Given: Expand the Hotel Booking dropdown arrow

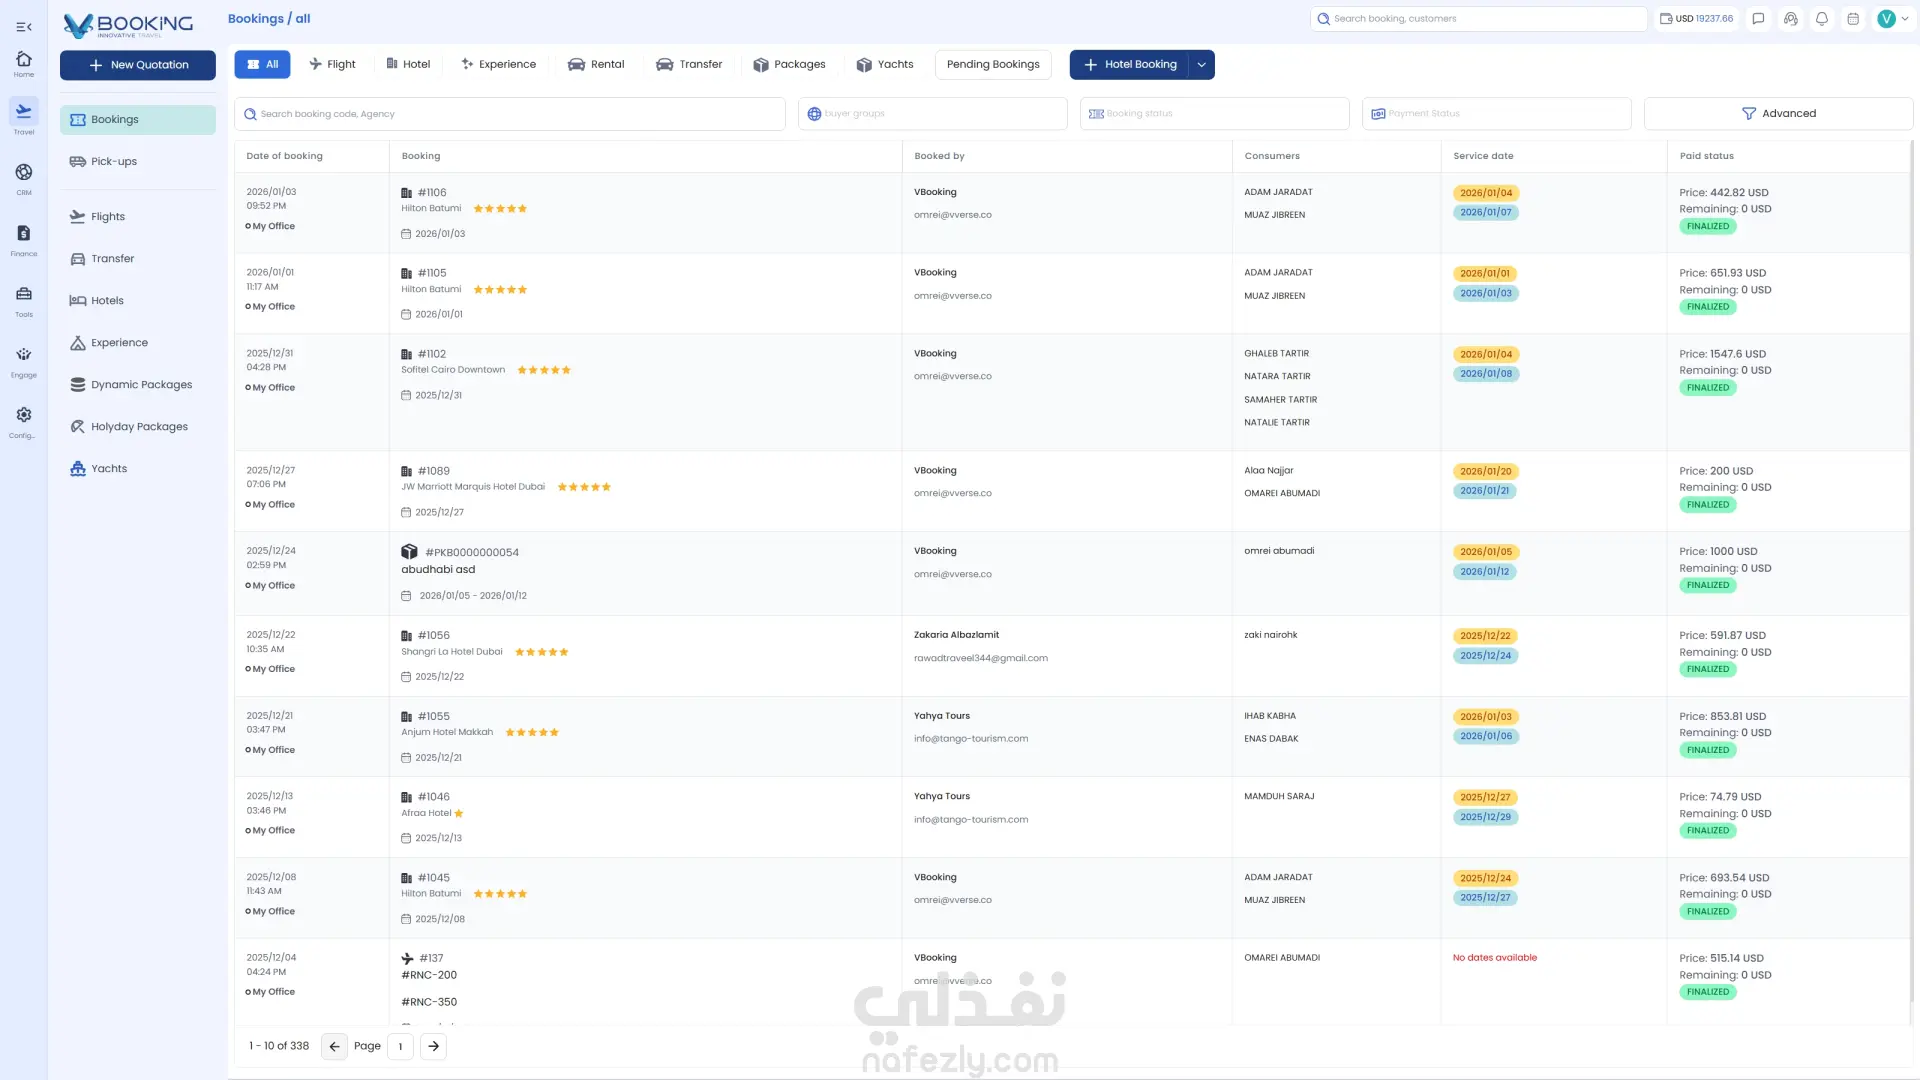Looking at the screenshot, I should [1201, 65].
